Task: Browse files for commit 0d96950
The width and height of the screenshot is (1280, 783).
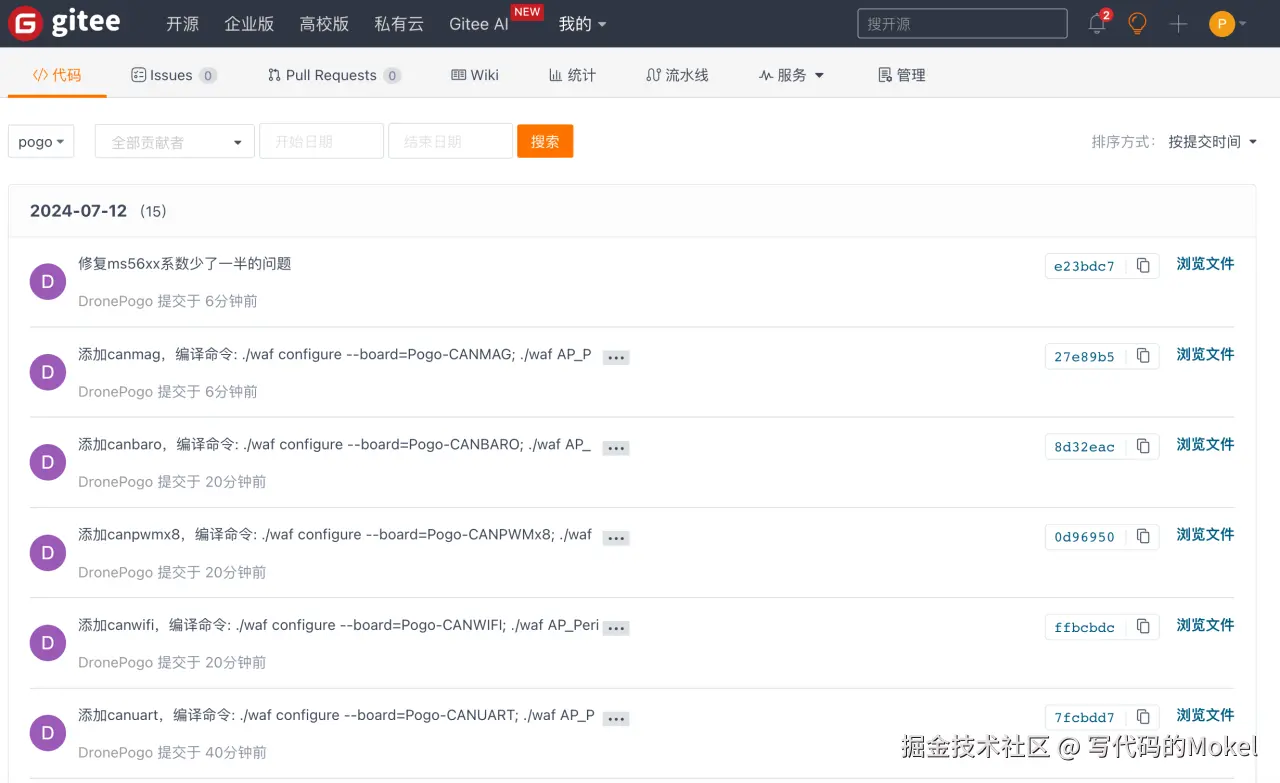Action: click(1205, 534)
